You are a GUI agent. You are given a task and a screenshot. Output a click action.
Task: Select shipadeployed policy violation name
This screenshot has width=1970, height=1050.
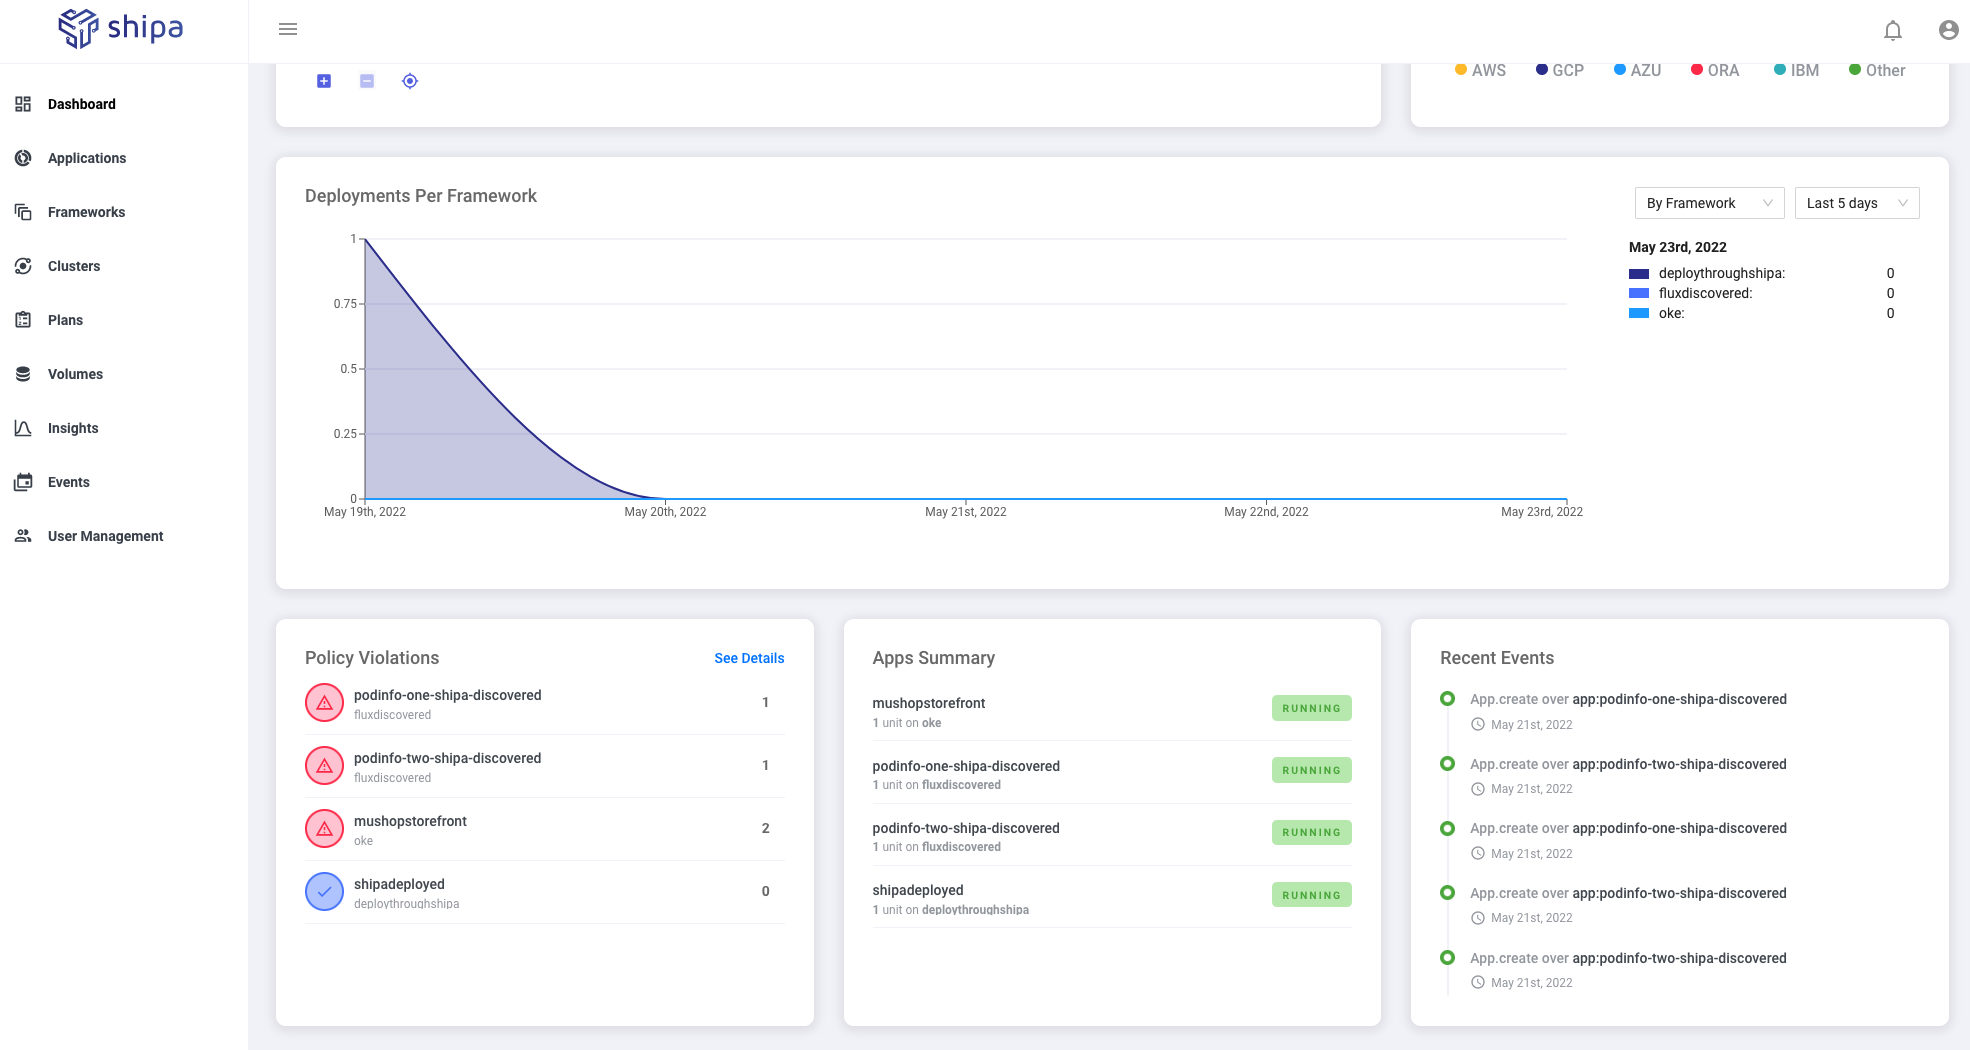399,884
